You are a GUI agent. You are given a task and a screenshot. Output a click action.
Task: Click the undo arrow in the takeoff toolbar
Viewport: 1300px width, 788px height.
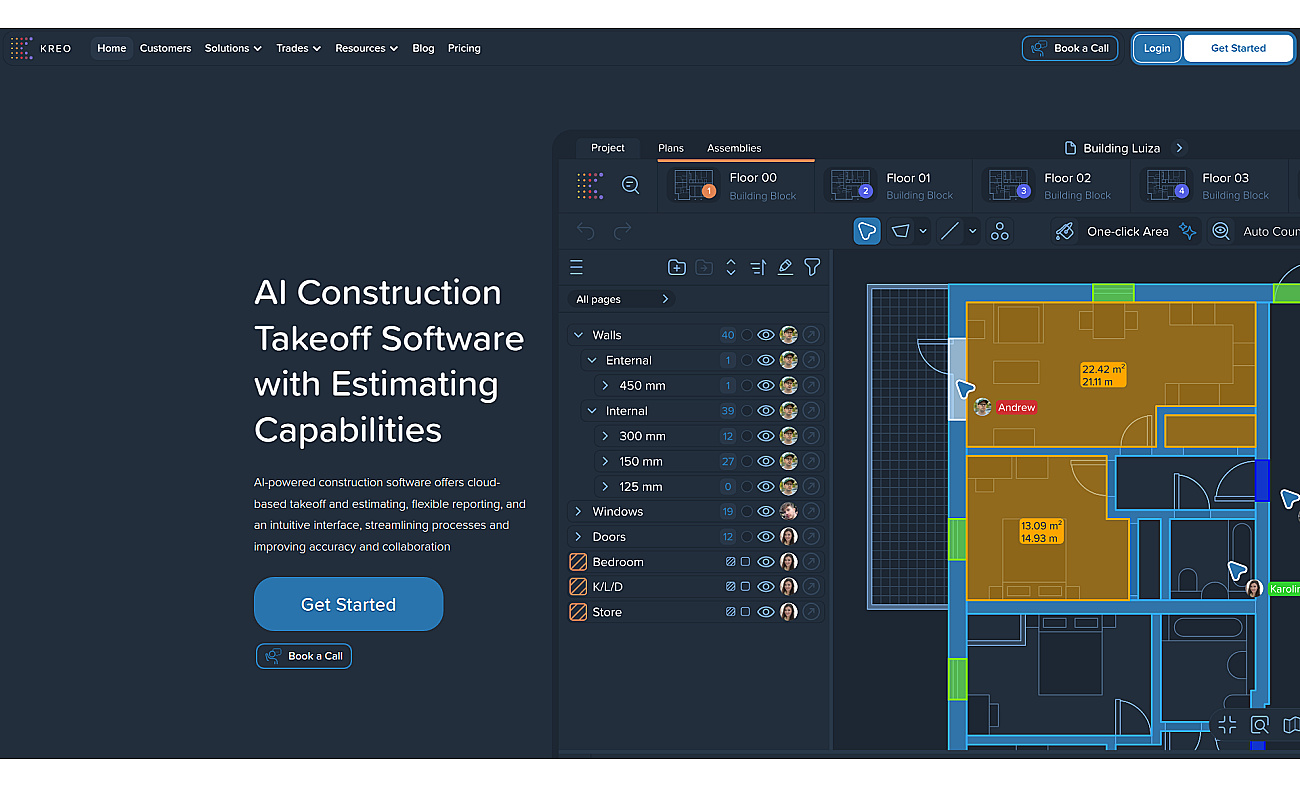[586, 231]
